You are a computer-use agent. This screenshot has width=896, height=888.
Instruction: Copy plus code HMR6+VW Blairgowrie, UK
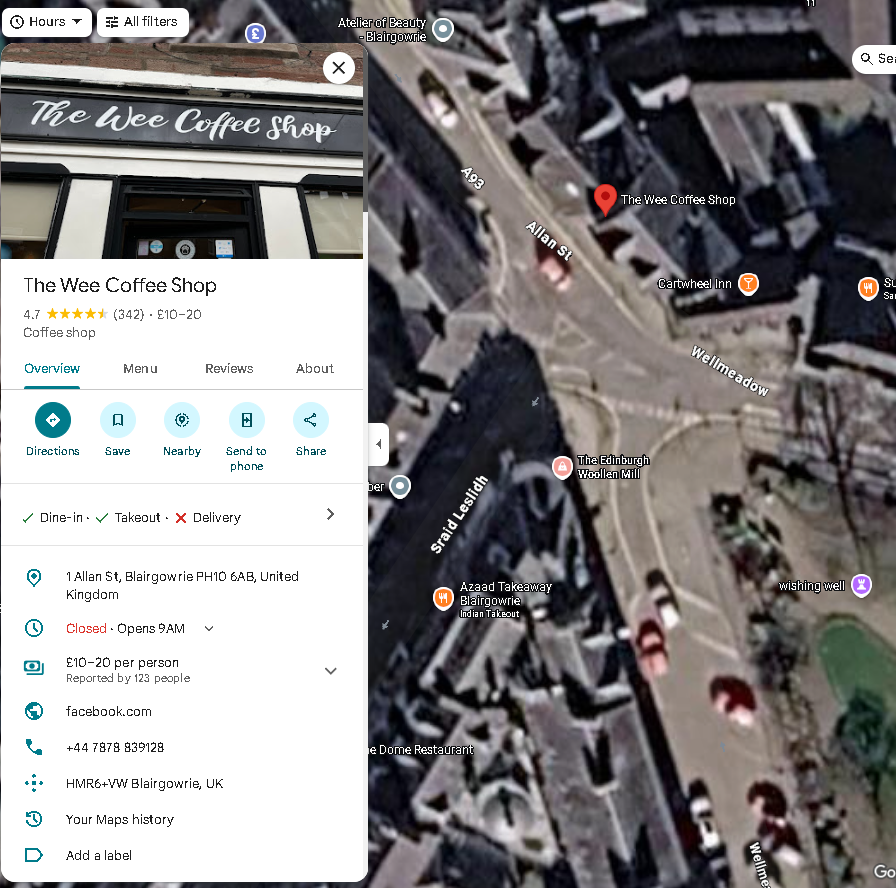[145, 783]
